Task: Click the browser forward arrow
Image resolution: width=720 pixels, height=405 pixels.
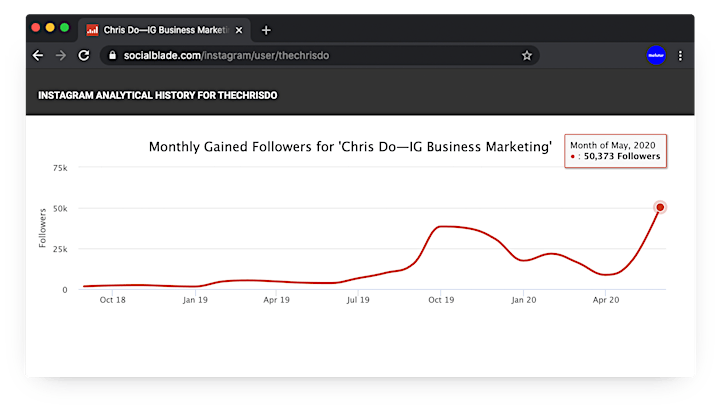Action: click(61, 56)
